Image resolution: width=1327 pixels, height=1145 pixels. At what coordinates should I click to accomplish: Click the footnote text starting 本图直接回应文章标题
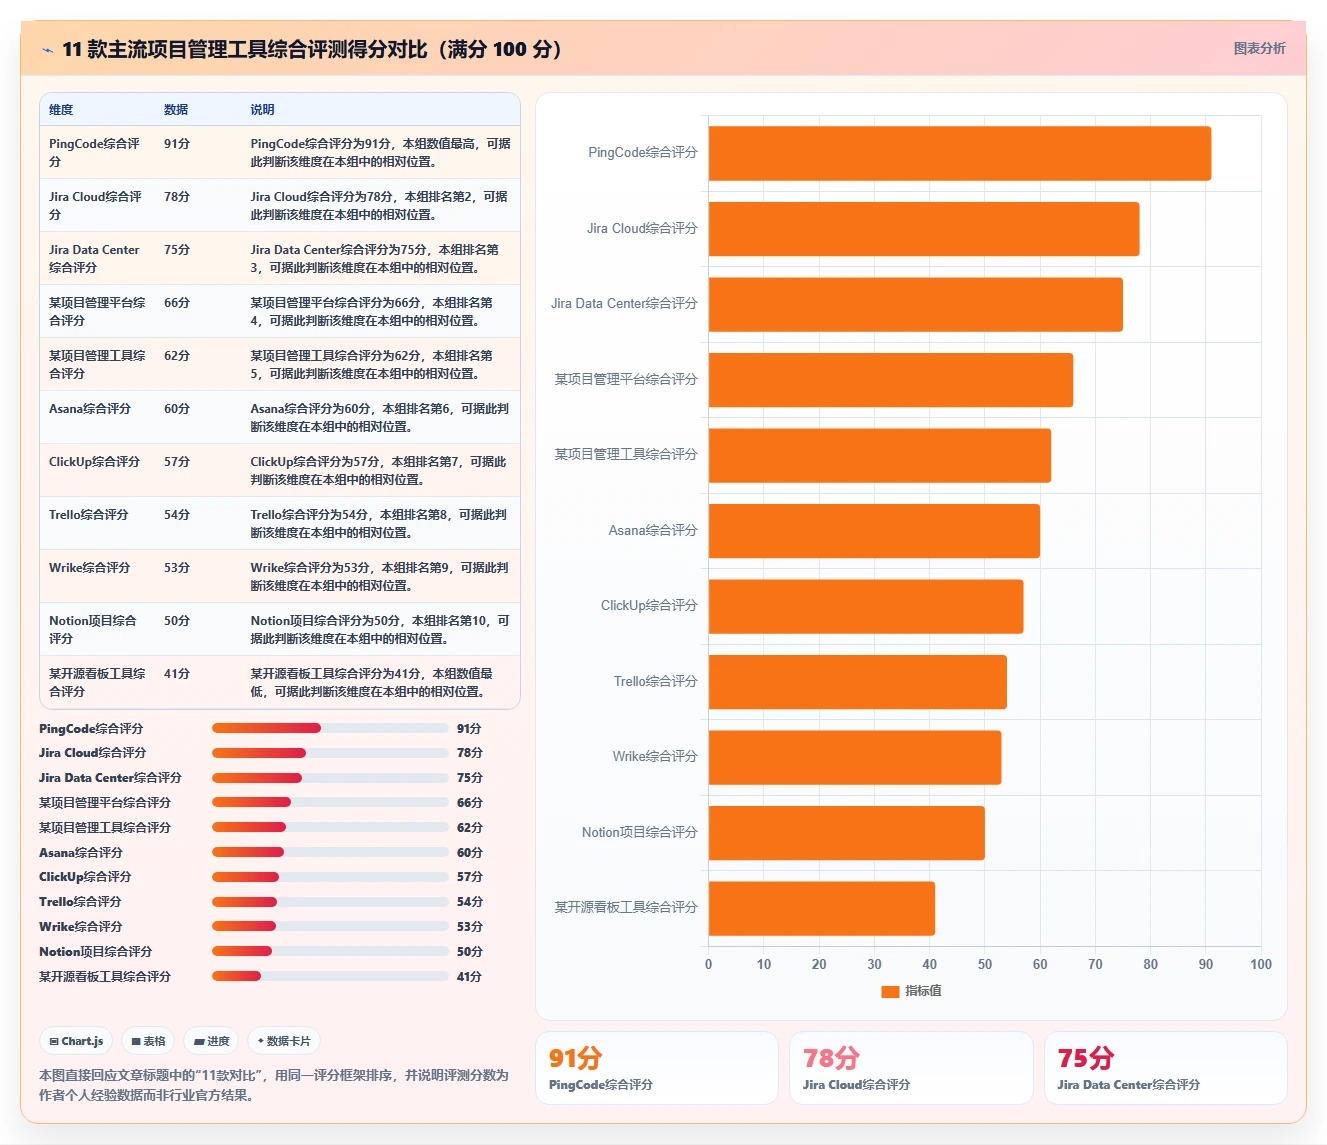click(274, 1085)
